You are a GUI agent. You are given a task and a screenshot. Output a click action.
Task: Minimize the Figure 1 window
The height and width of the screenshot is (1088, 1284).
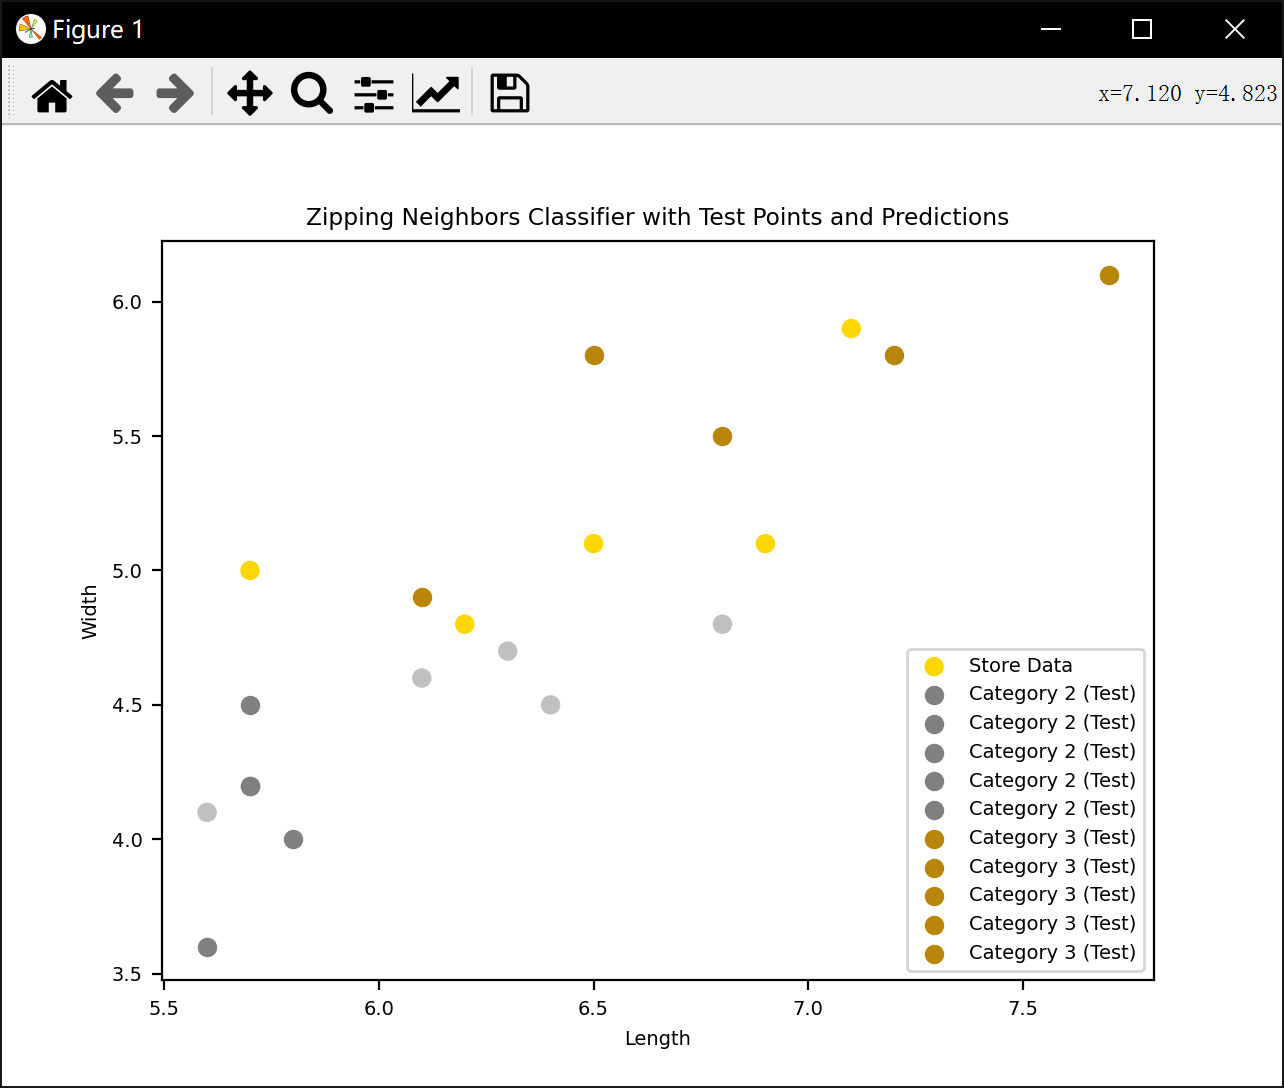(x=1050, y=29)
